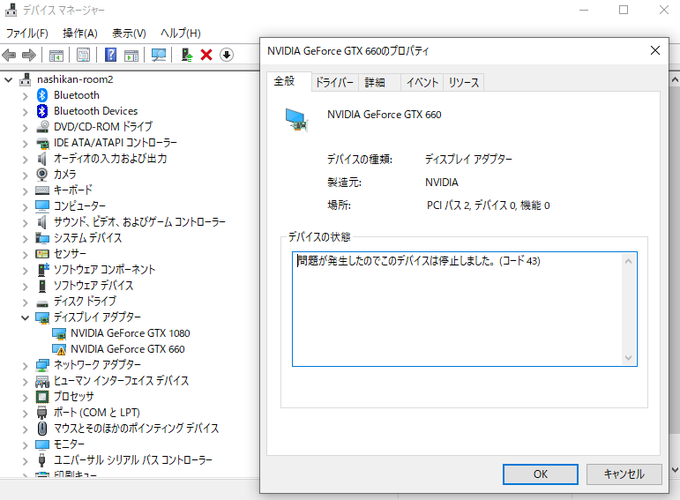The width and height of the screenshot is (680, 500).
Task: Click the Bluetooth category icon
Action: click(x=42, y=95)
